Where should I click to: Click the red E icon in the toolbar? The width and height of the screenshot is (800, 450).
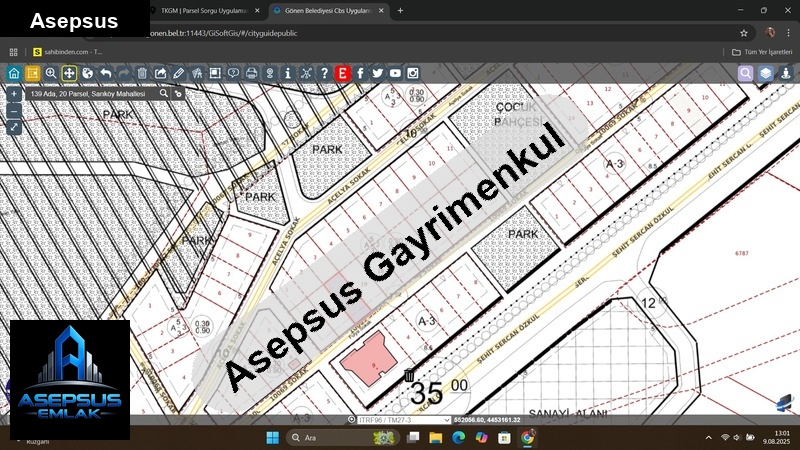(342, 73)
